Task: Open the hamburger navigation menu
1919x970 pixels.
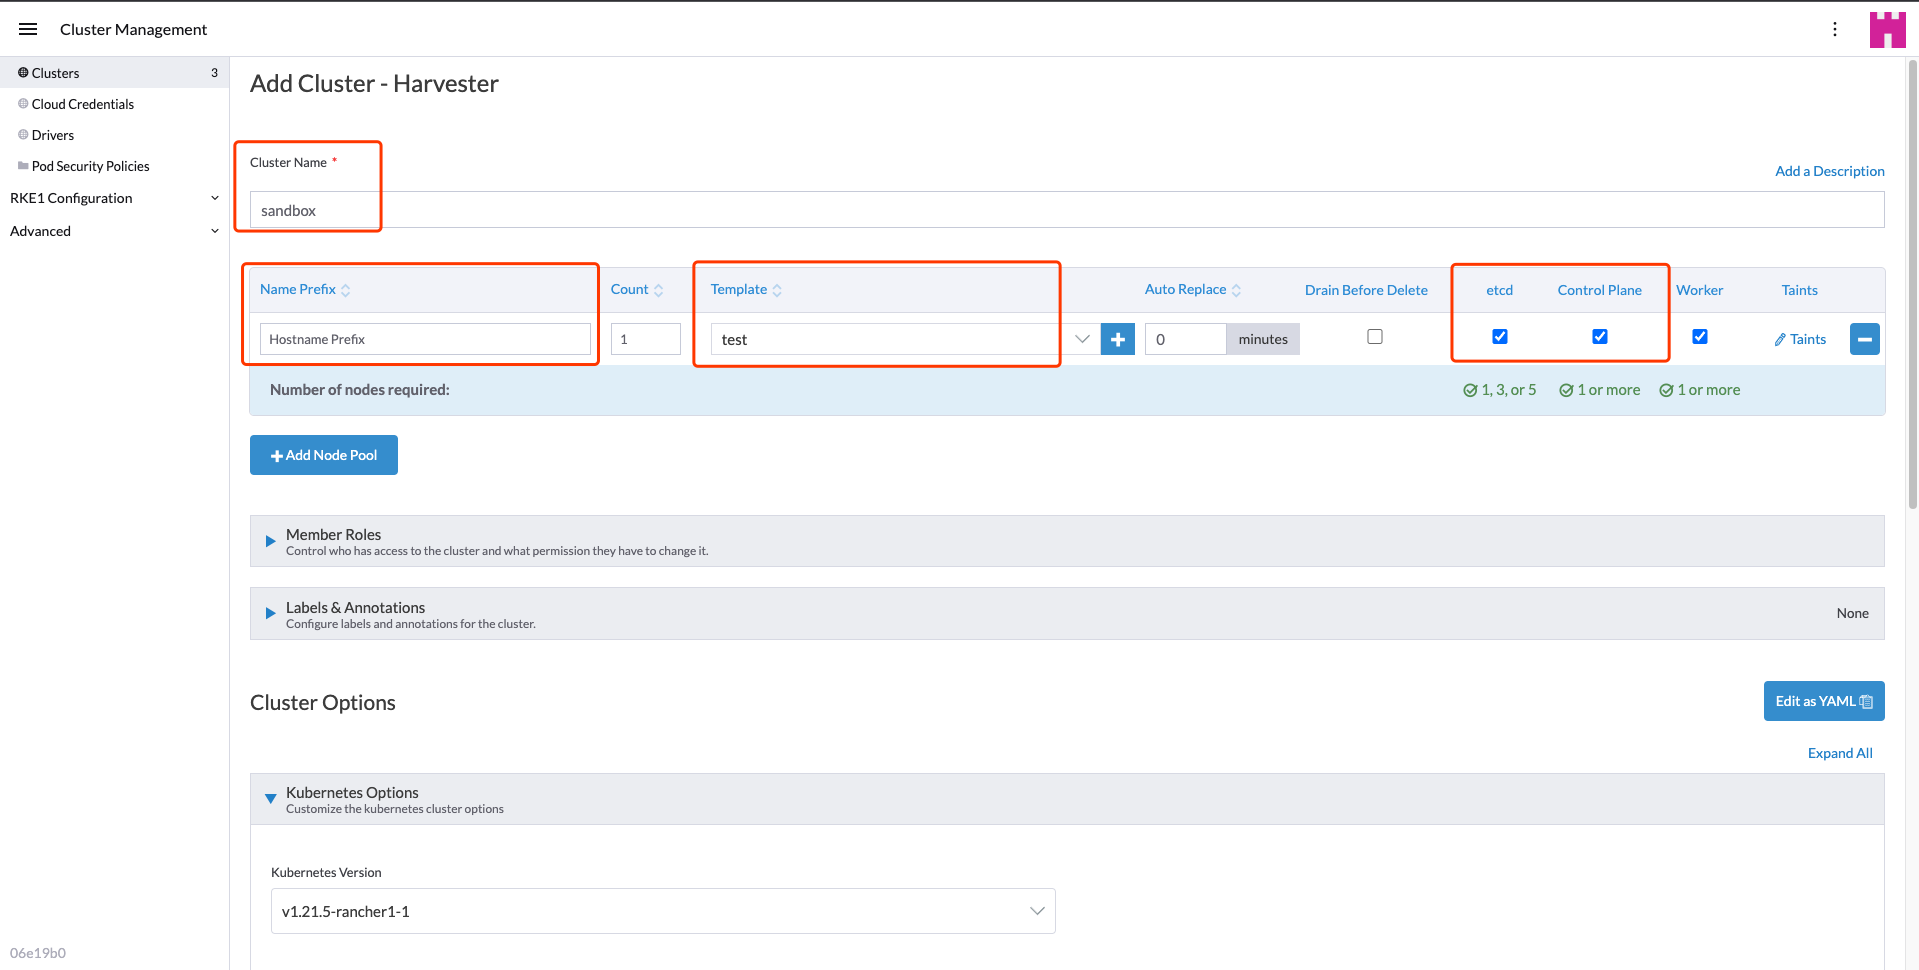Action: point(27,28)
